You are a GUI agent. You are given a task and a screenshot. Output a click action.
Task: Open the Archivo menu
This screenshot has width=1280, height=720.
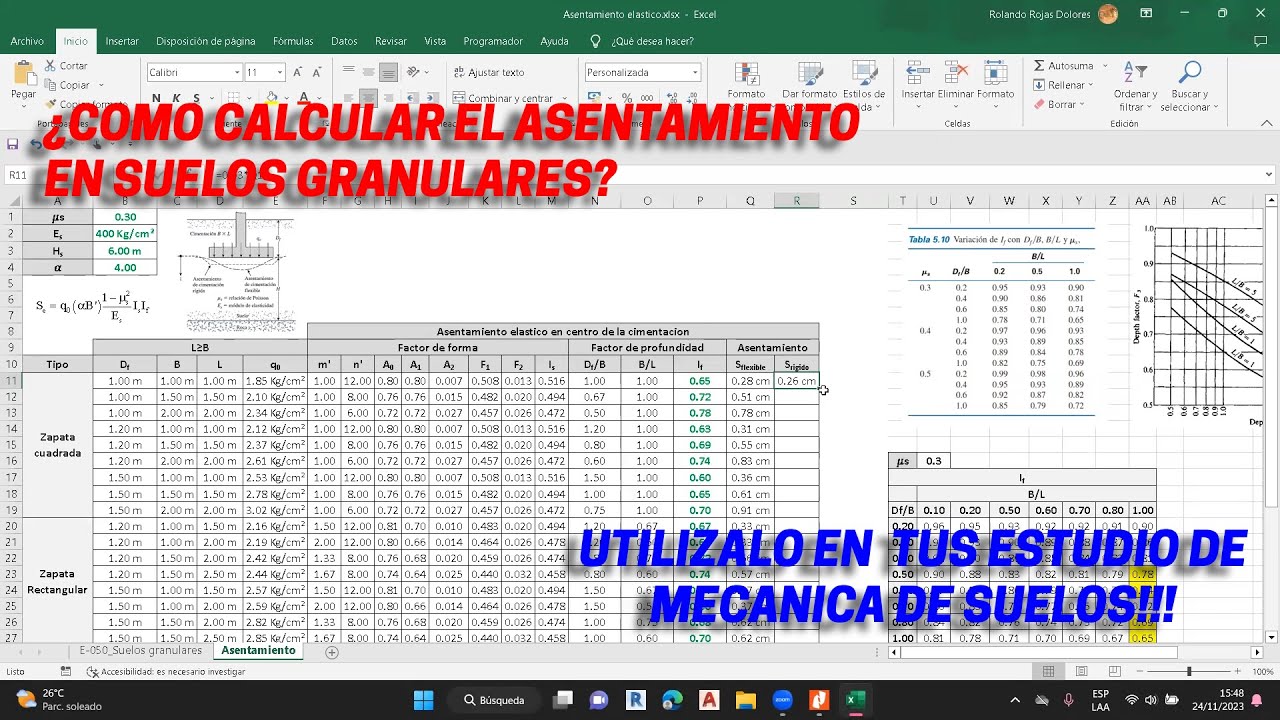(x=27, y=41)
